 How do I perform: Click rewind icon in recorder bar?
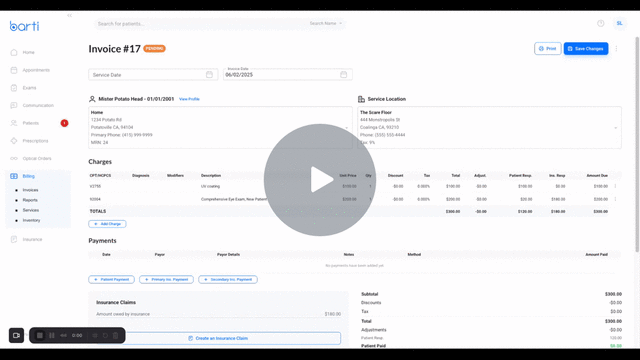click(x=63, y=336)
